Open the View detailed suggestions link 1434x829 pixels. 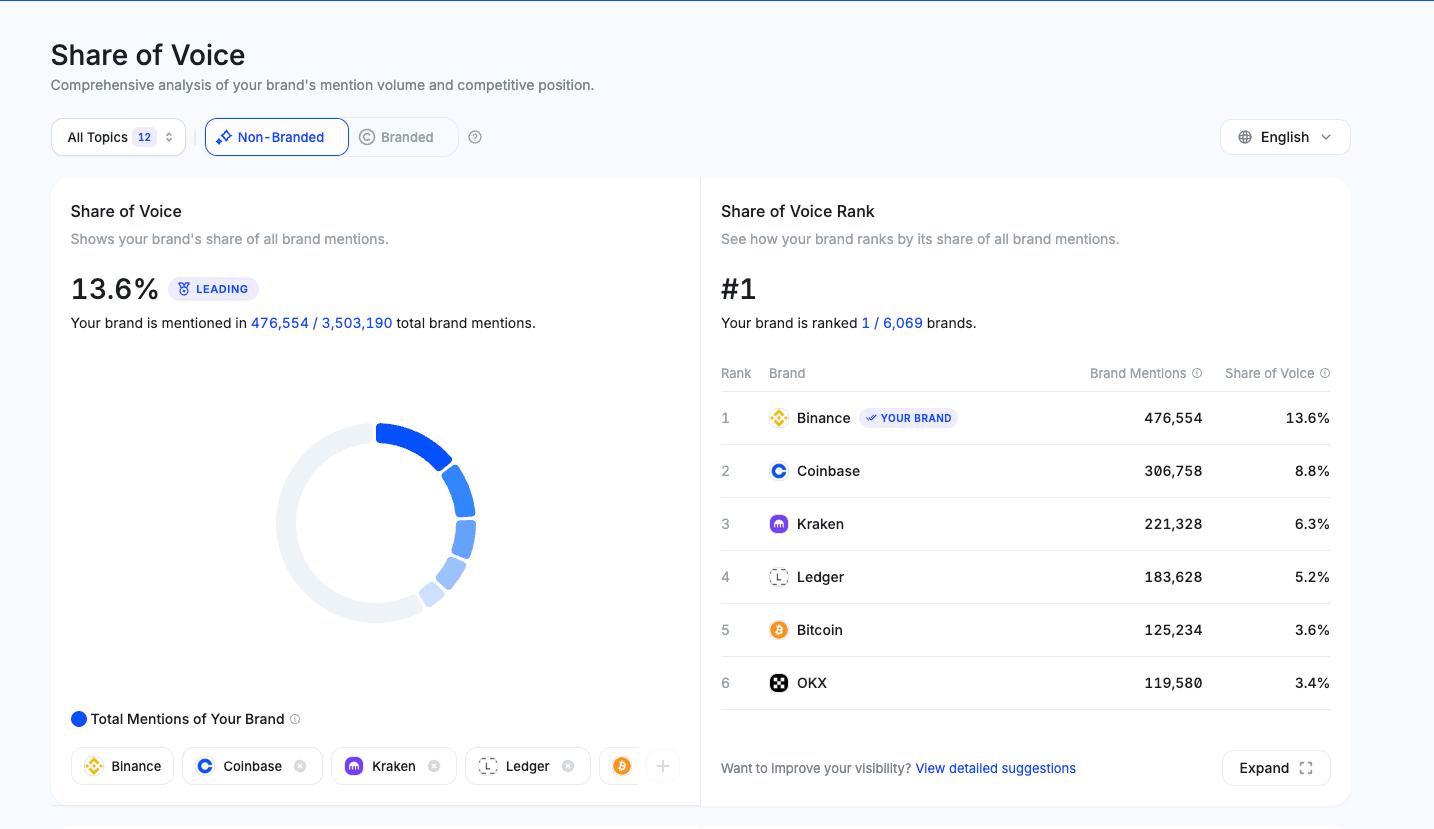click(995, 768)
